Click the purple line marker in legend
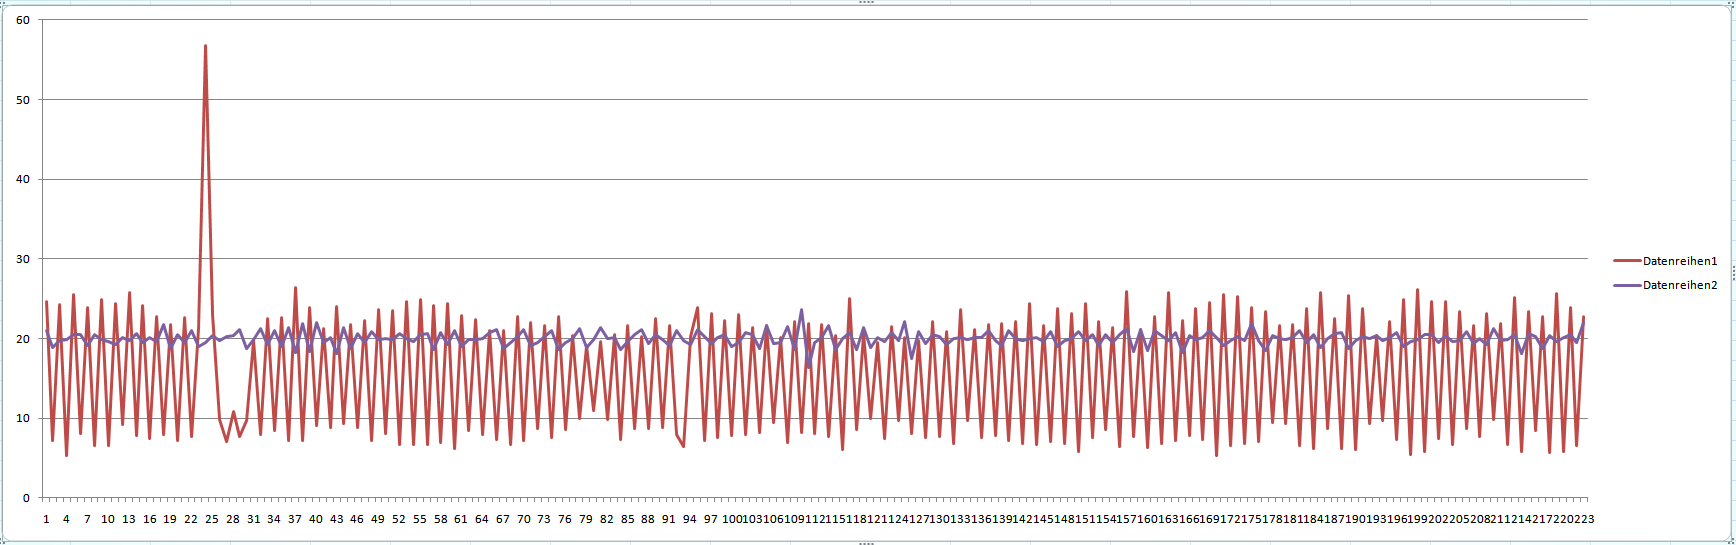 (1627, 285)
